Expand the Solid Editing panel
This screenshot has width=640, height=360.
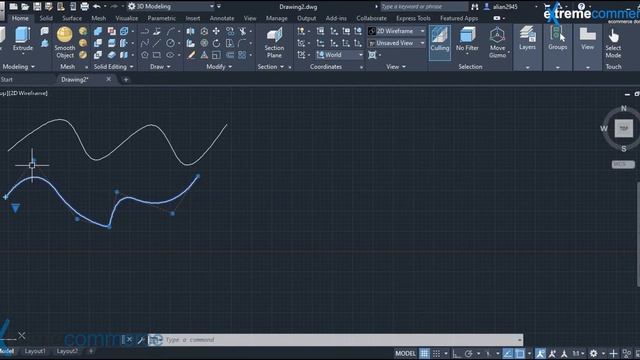coord(113,67)
